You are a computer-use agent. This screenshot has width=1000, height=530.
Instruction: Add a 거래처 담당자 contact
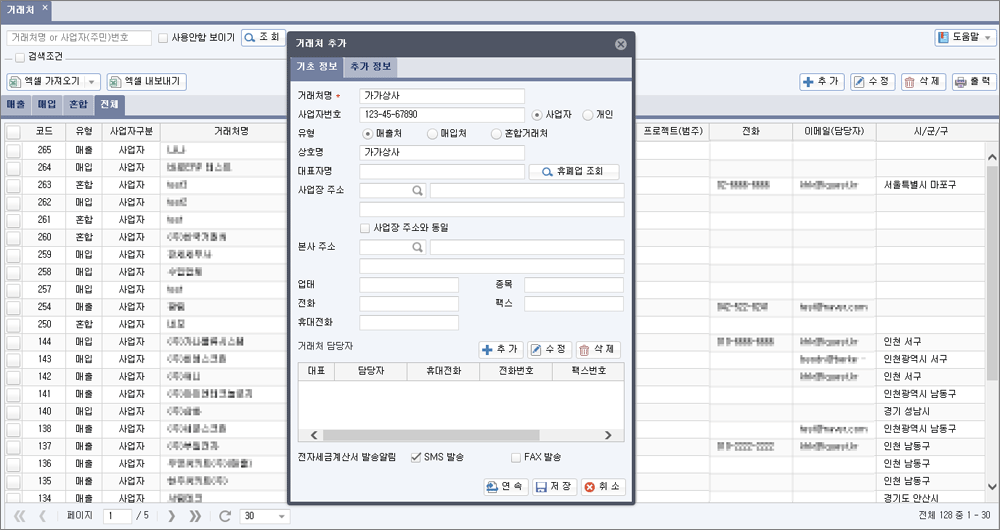coord(501,350)
